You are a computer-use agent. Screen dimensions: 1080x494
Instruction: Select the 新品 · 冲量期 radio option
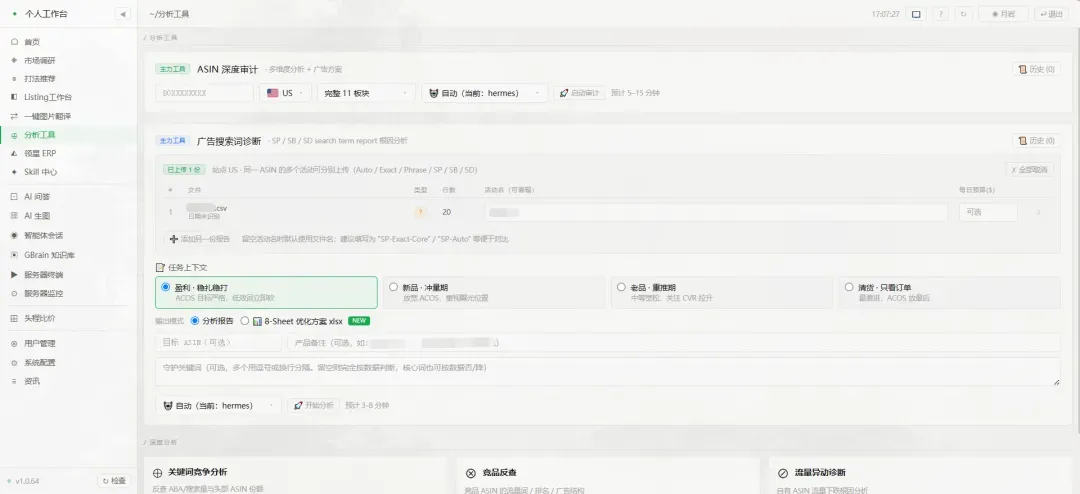[x=393, y=287]
